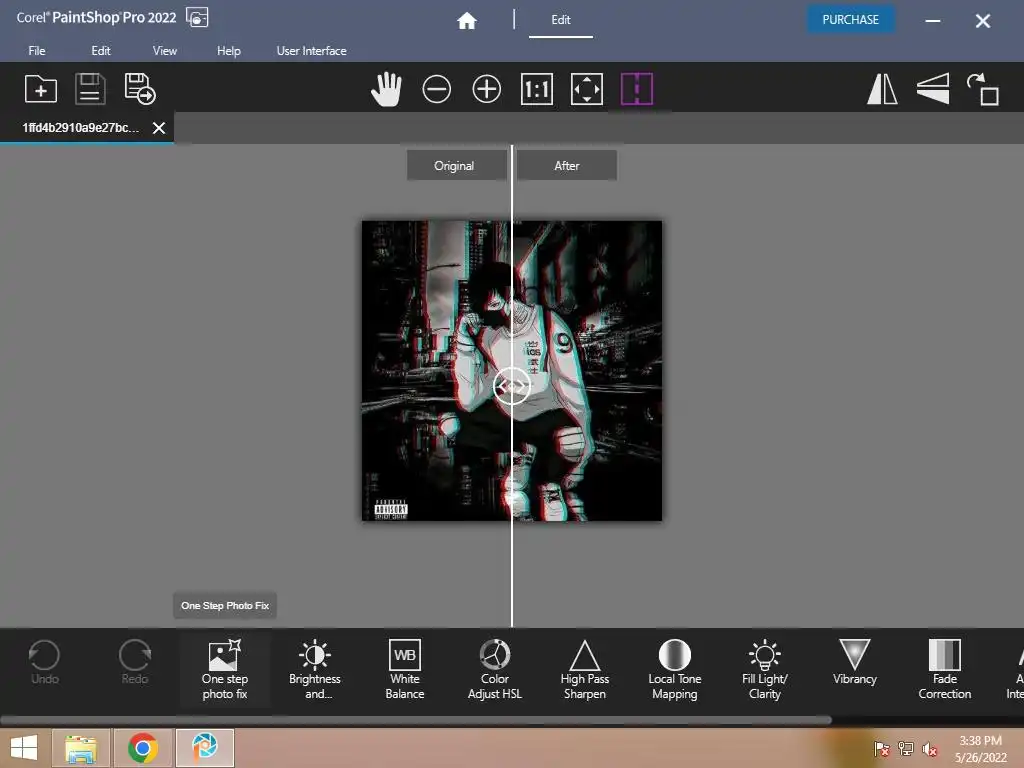
Task: Flip the image vertically icon
Action: (933, 89)
